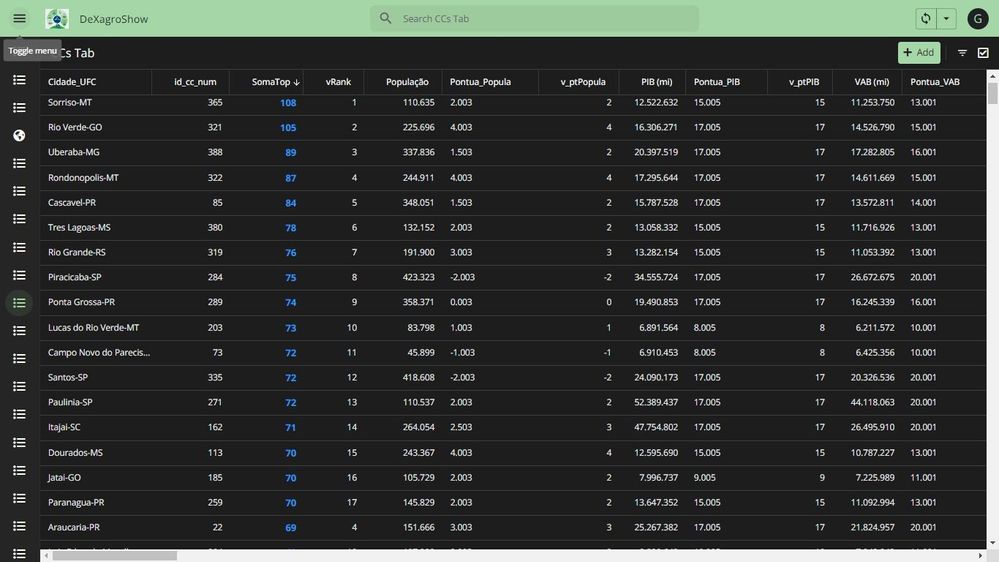This screenshot has height=562, width=999.
Task: Click the scroll up arrow
Action: click(x=993, y=75)
